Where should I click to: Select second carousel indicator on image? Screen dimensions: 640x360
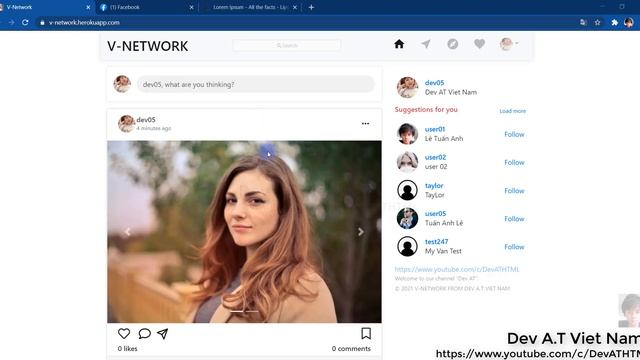(252, 311)
